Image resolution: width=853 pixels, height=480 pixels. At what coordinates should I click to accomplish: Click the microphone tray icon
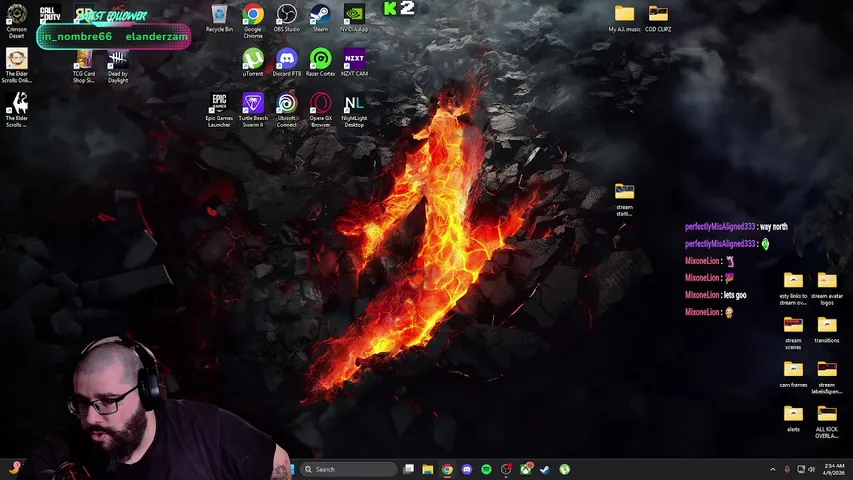click(787, 469)
